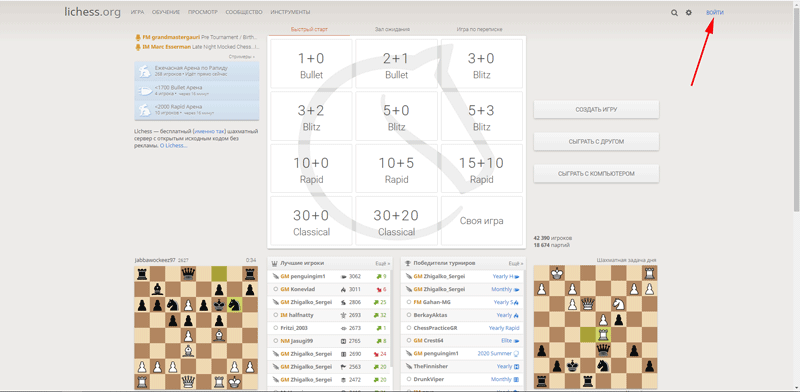This screenshot has height=392, width=800.
Task: Open the Yearly Rapid tournament link
Action: (x=504, y=328)
